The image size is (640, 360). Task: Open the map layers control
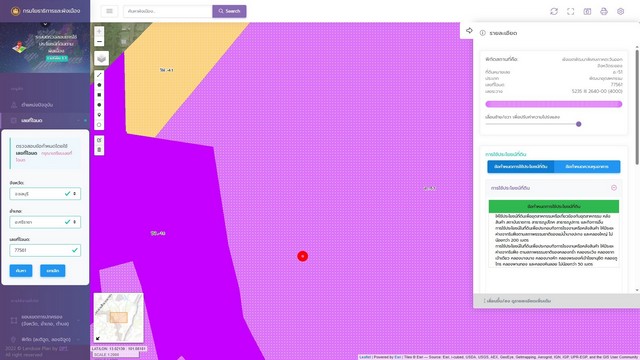102,58
